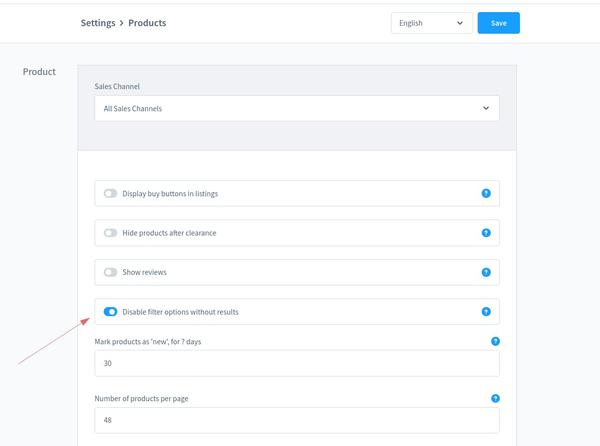
Task: Turn on the Show reviews switch
Action: 110,272
